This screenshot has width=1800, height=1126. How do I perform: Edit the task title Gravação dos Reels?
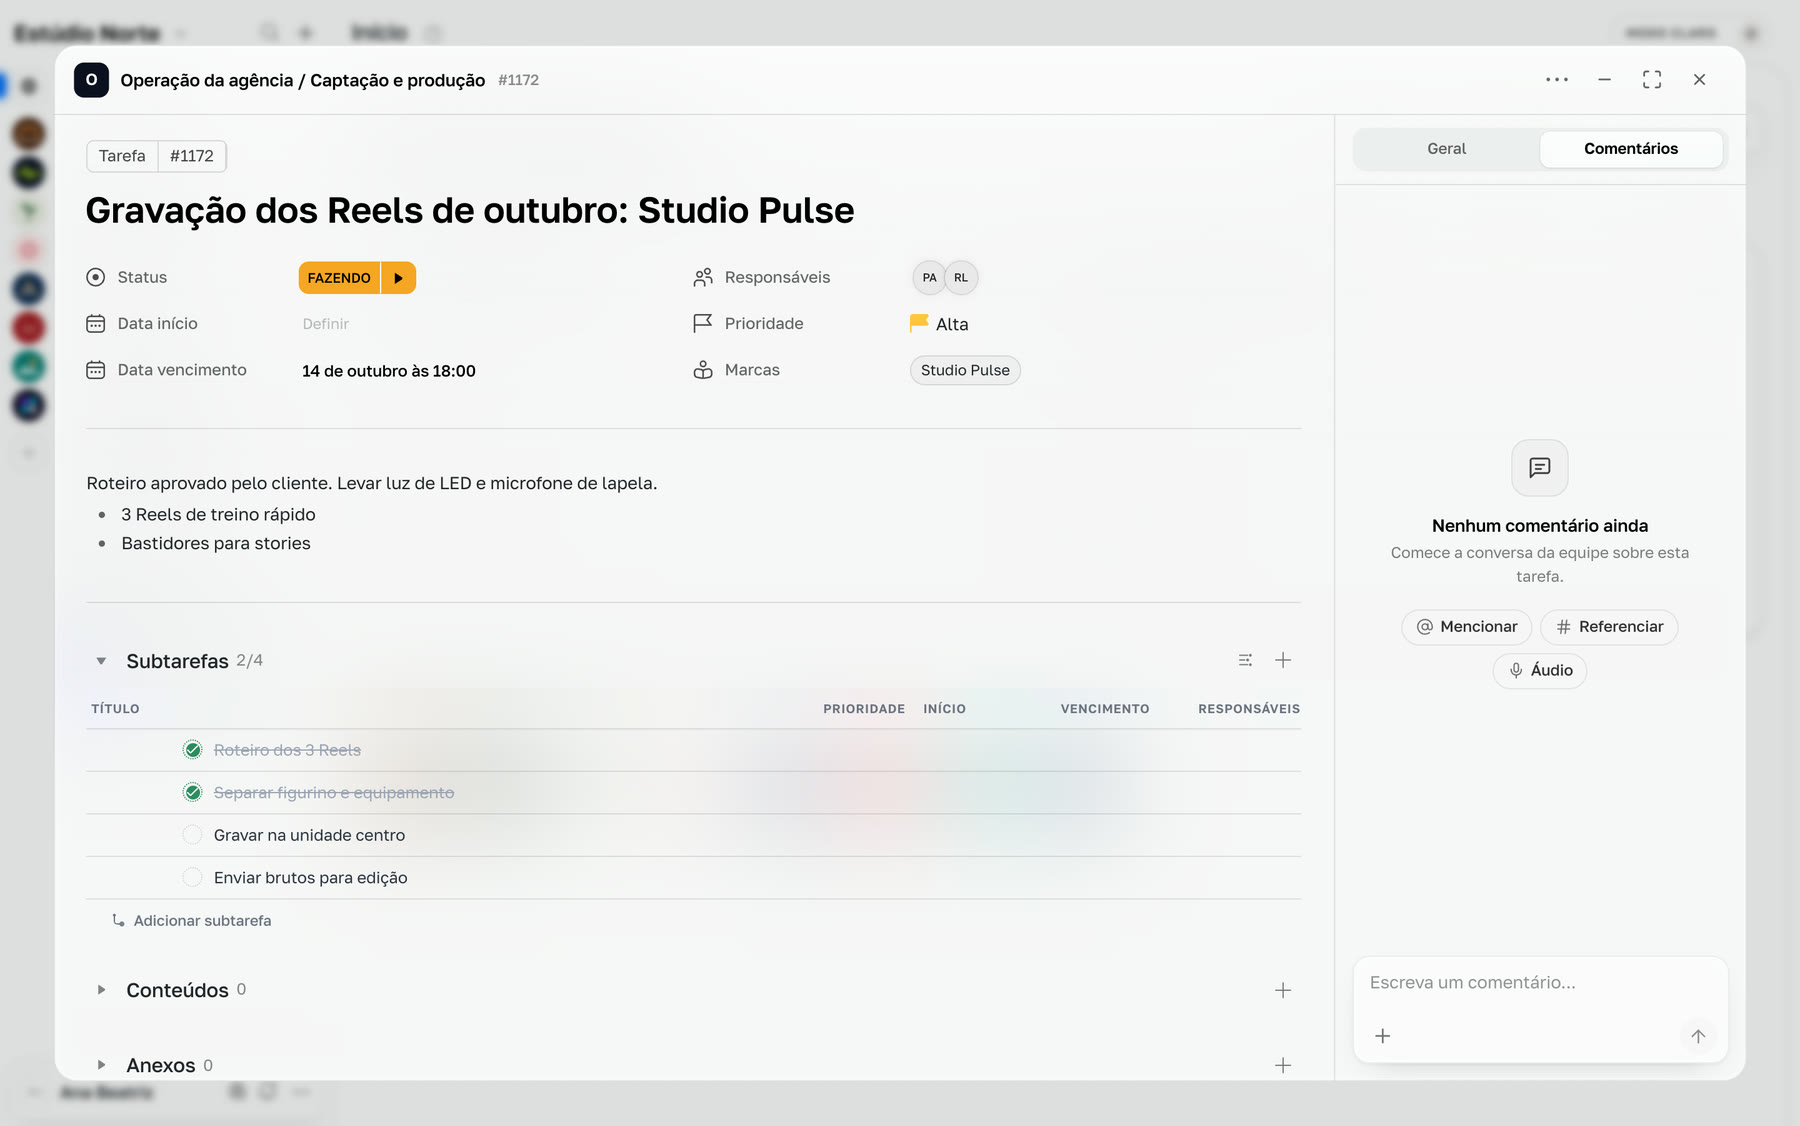pyautogui.click(x=470, y=211)
